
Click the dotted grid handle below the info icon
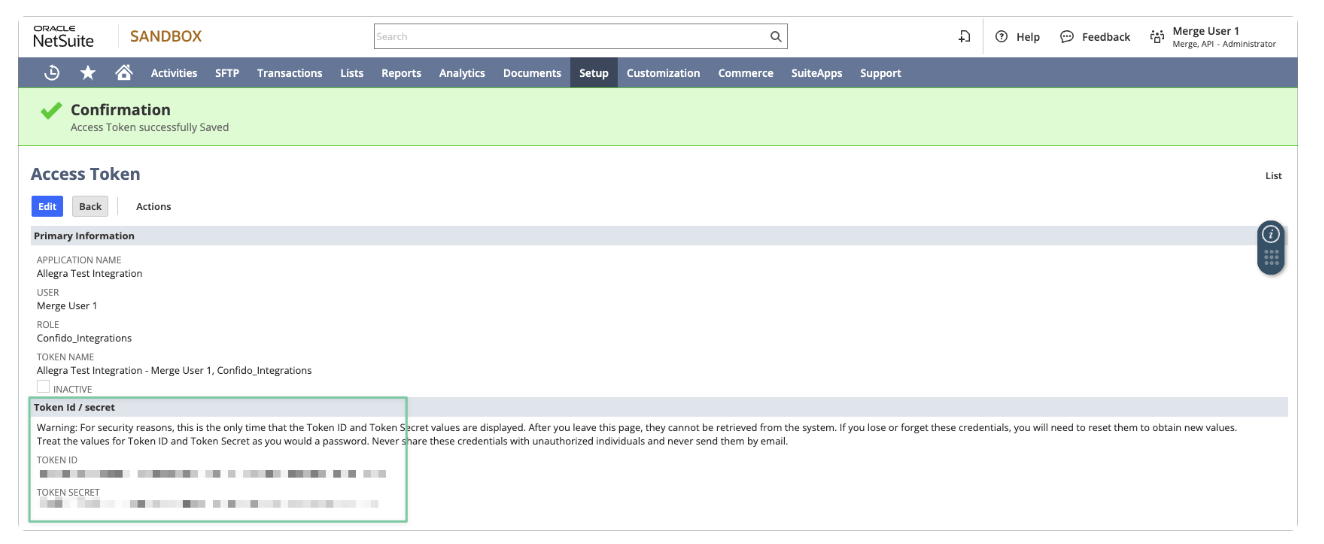click(x=1271, y=258)
